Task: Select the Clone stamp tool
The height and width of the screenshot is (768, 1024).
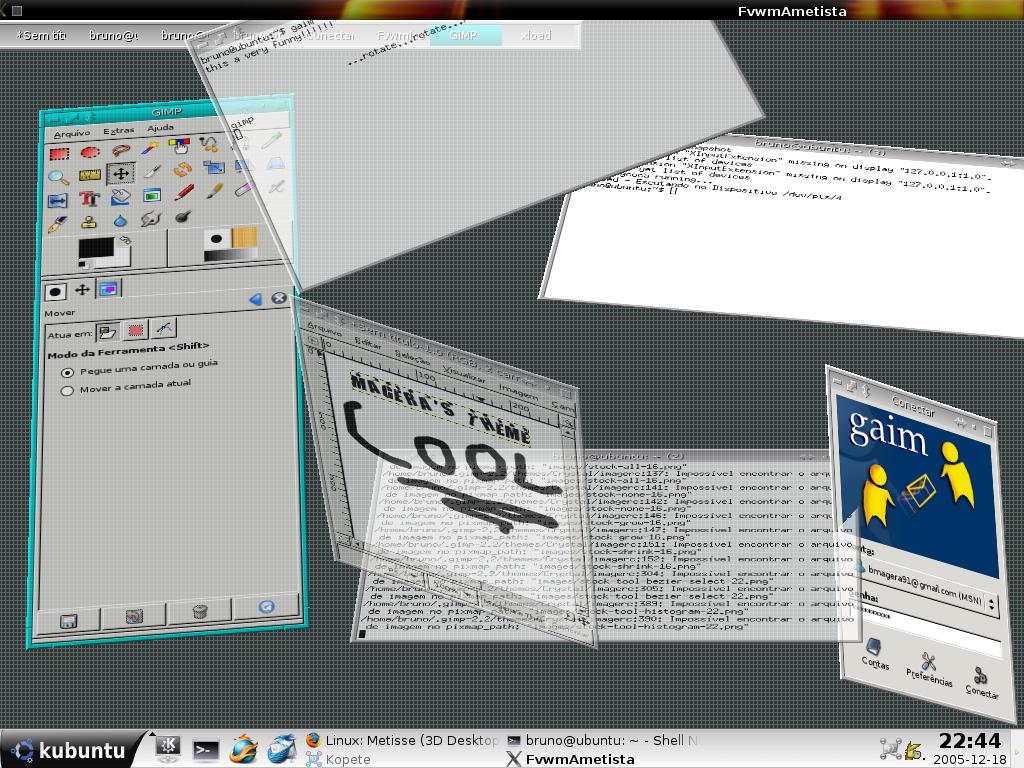Action: tap(89, 223)
